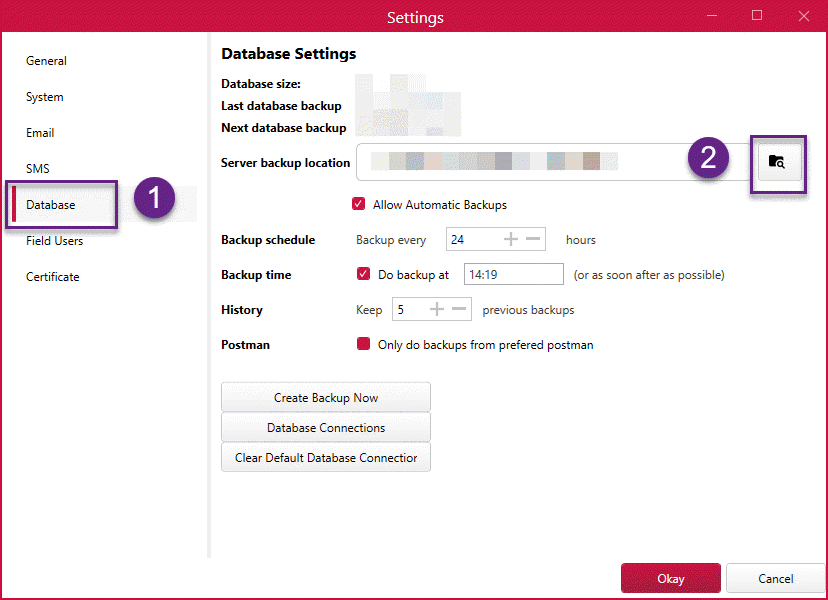Confirm settings with Okay

[x=671, y=578]
